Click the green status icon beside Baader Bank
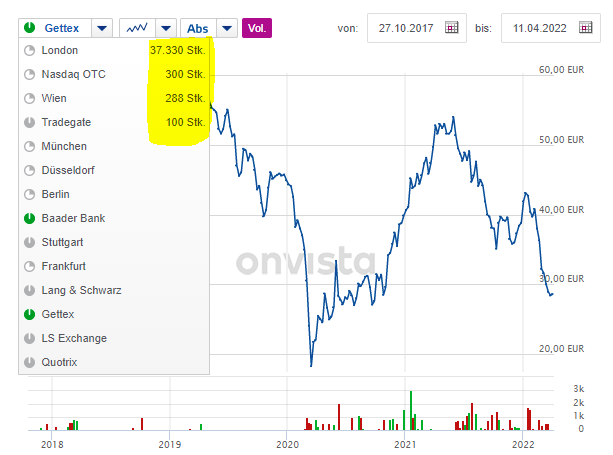The image size is (613, 455). (x=29, y=218)
